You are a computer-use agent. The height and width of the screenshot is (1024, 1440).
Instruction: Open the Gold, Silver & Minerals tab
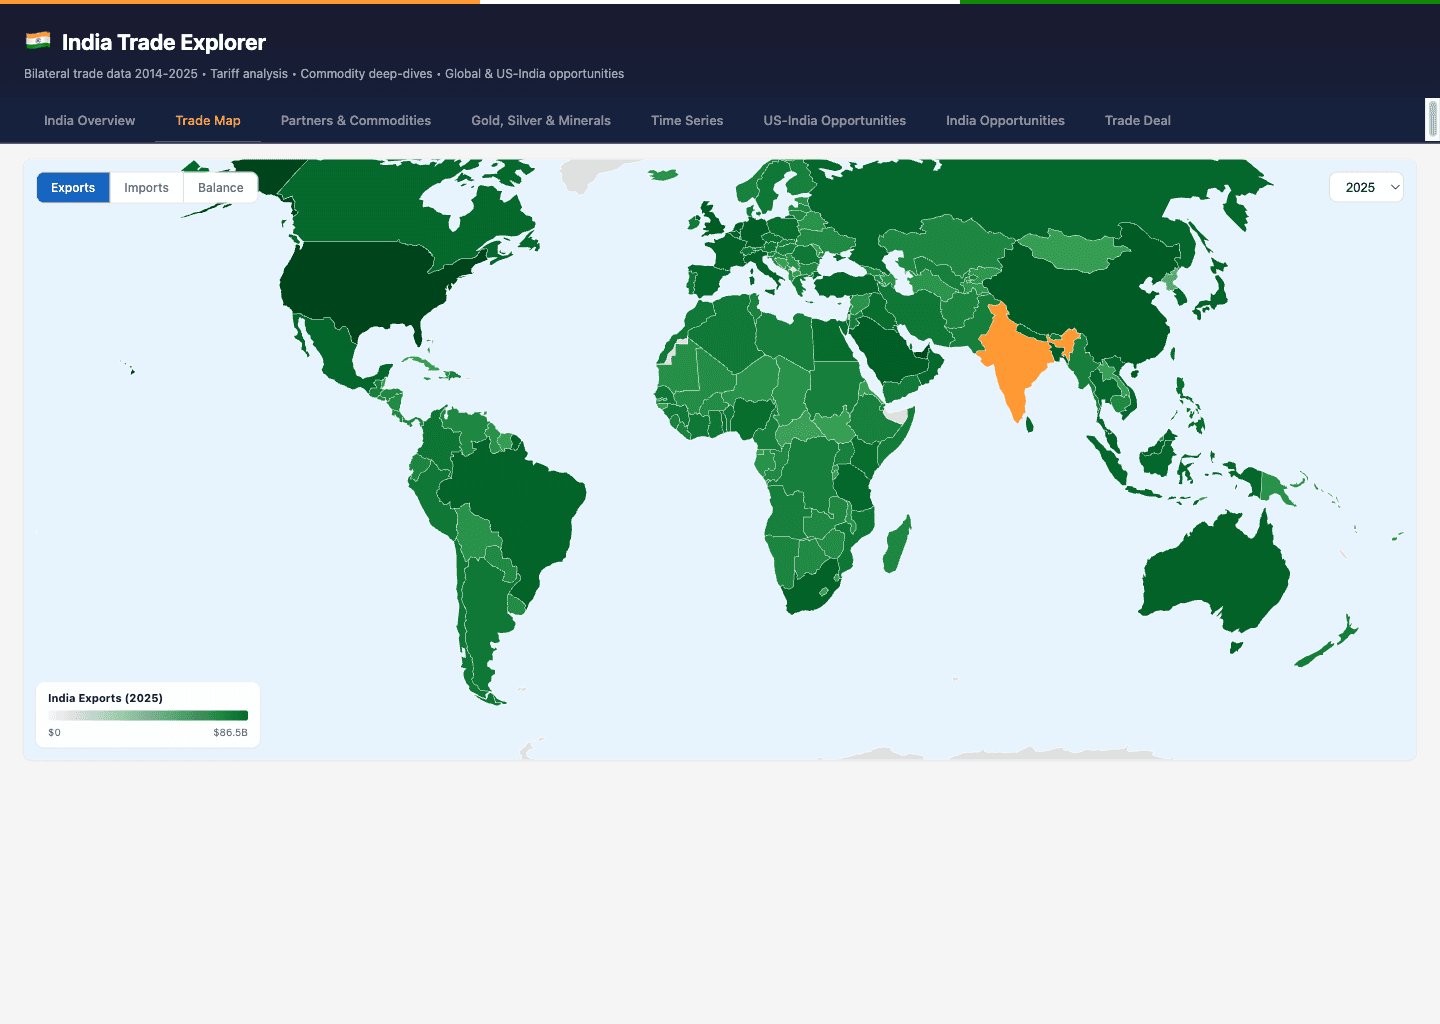(x=540, y=120)
